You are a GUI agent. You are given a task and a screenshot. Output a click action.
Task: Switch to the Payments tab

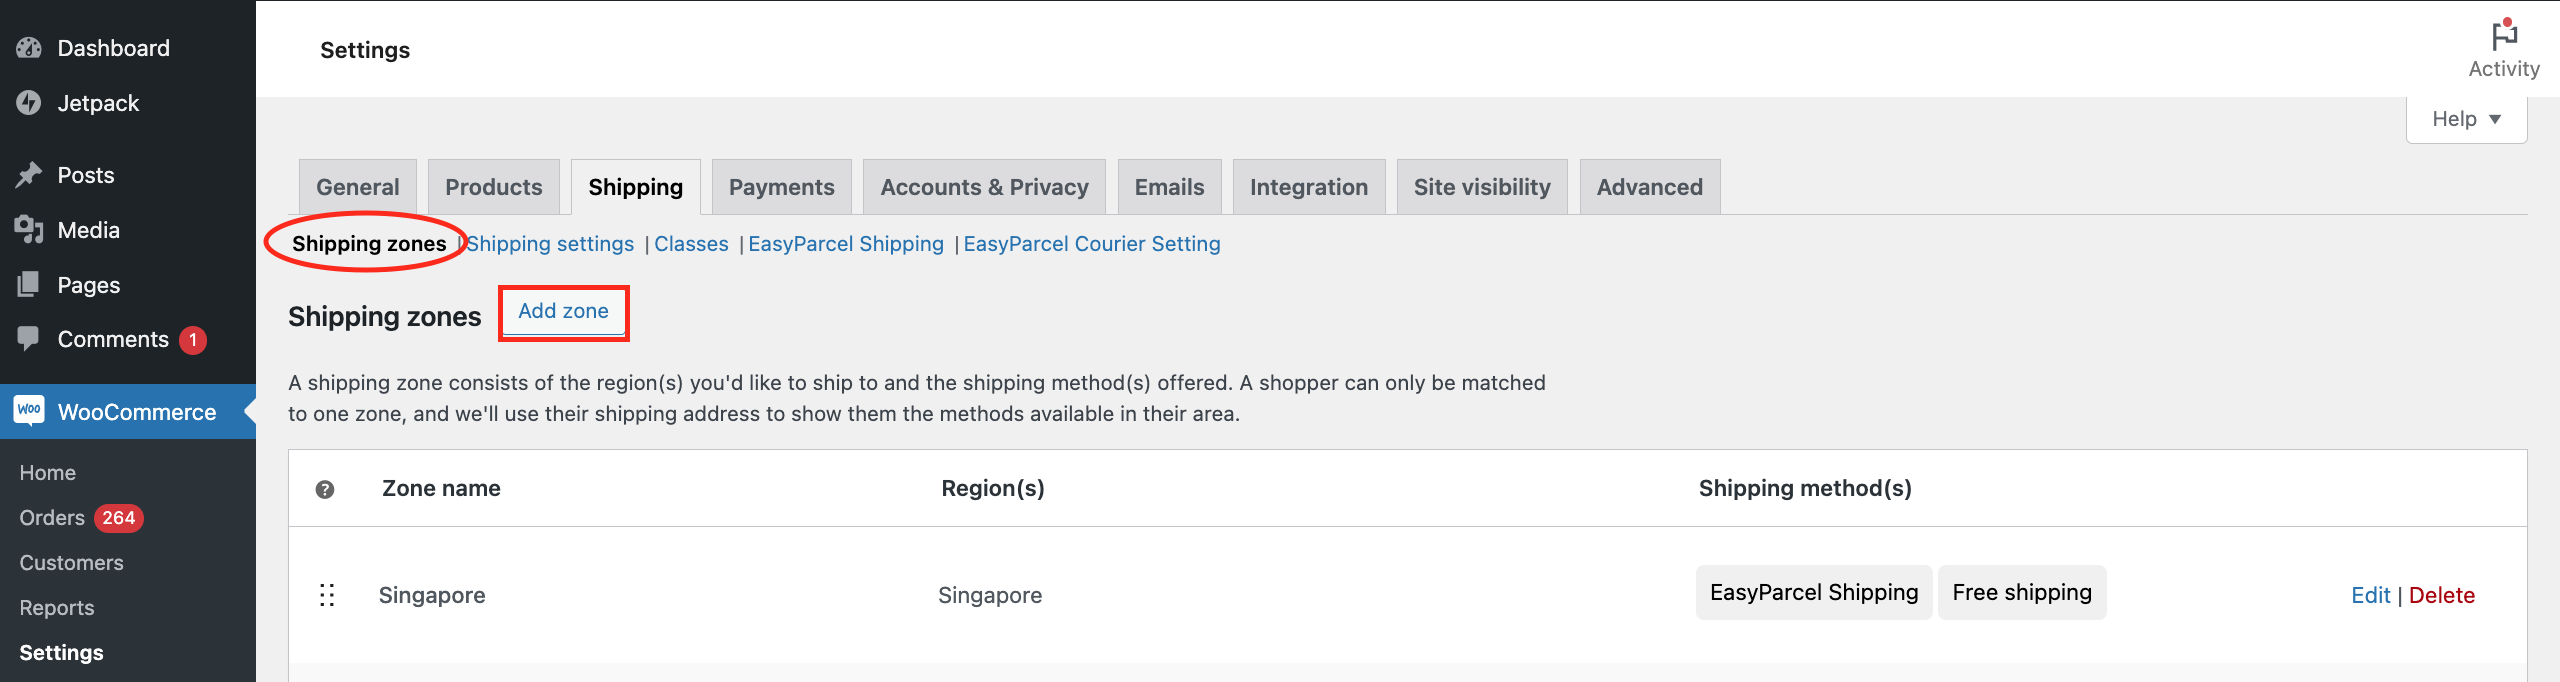(x=781, y=187)
